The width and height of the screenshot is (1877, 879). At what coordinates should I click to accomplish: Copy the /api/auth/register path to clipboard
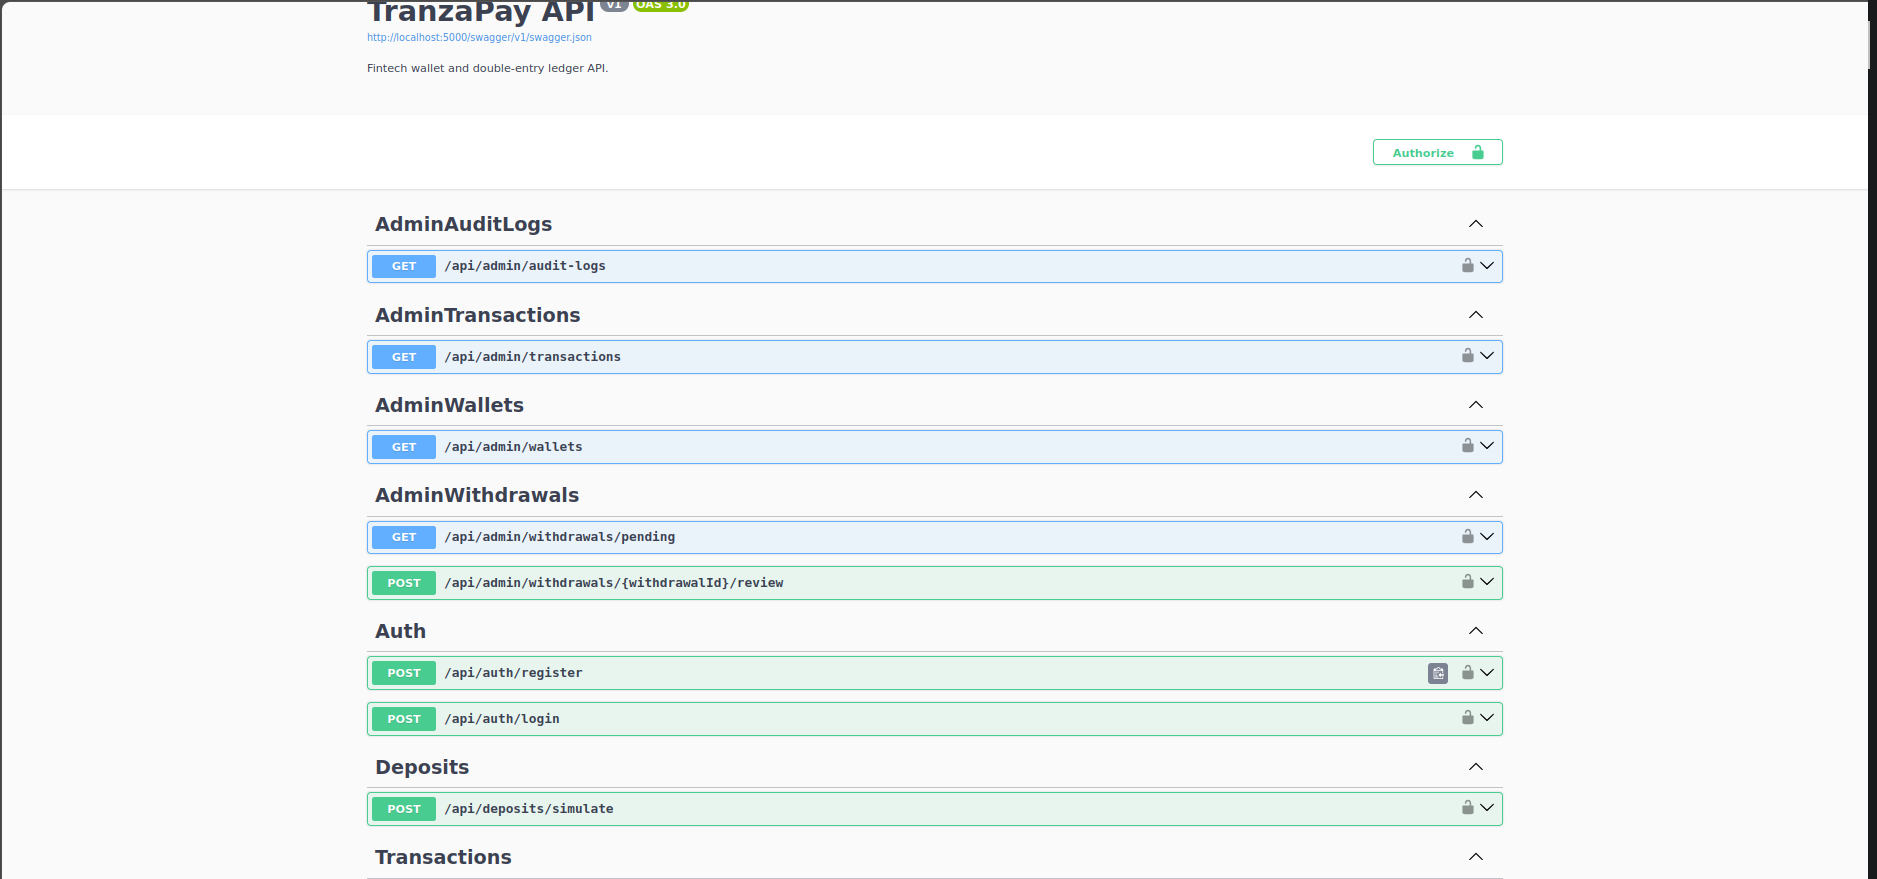[1438, 673]
